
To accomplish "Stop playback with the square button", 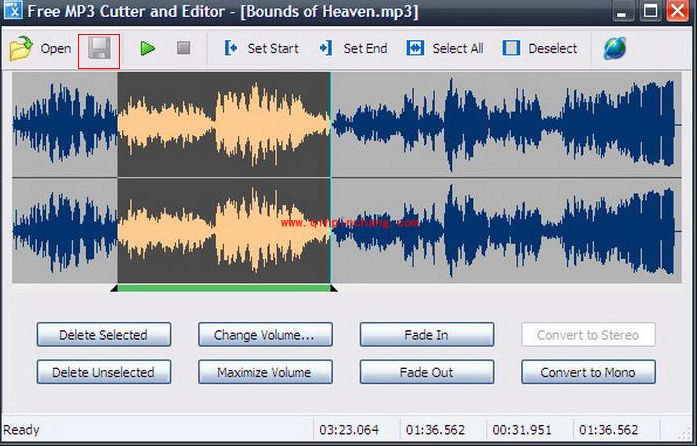I will point(184,48).
